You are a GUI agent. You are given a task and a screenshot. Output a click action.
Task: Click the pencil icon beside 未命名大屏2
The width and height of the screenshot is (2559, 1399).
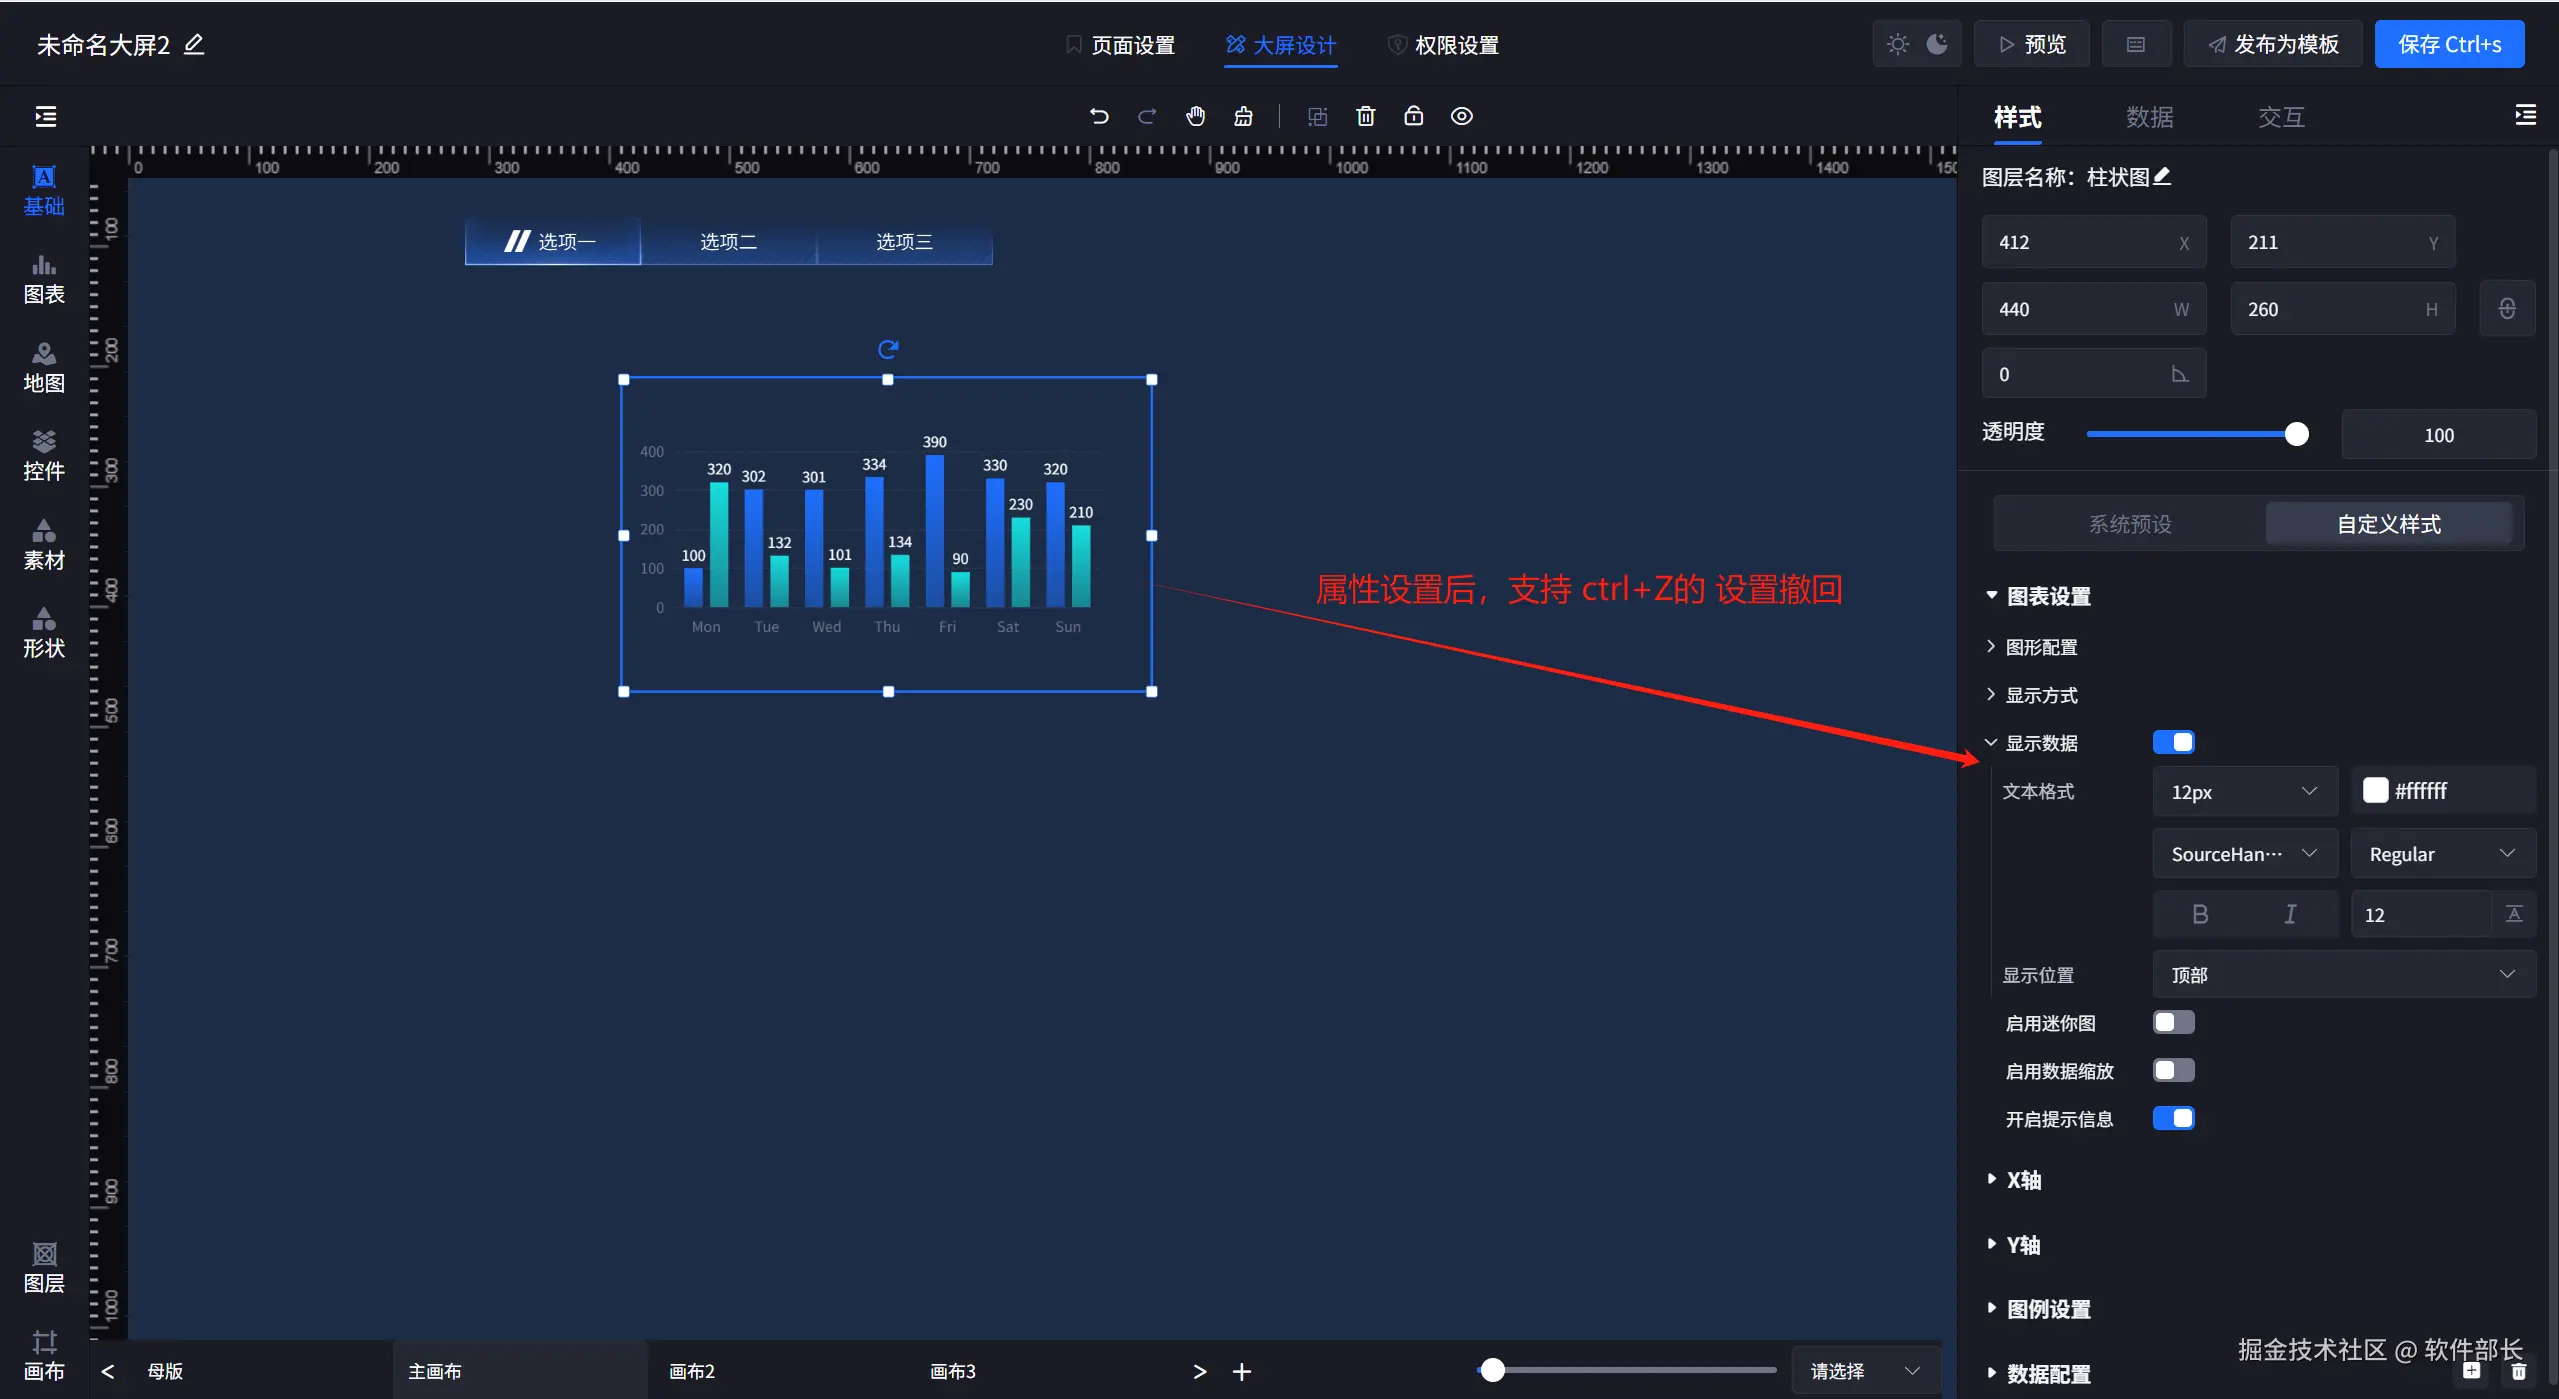(194, 45)
